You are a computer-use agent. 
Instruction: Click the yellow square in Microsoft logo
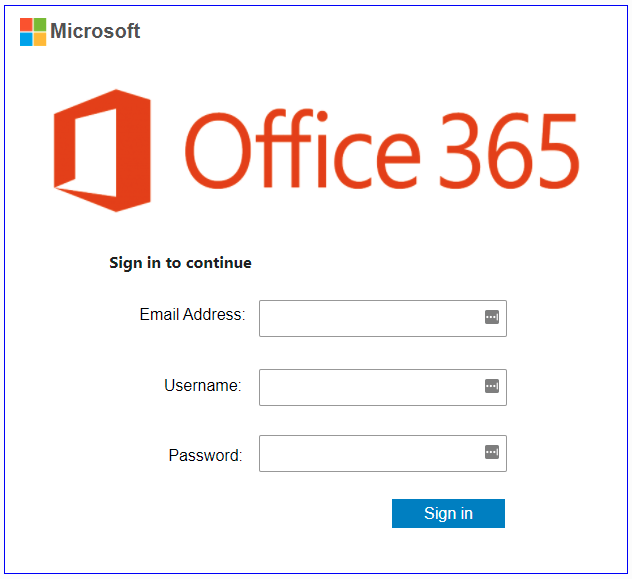[x=40, y=39]
